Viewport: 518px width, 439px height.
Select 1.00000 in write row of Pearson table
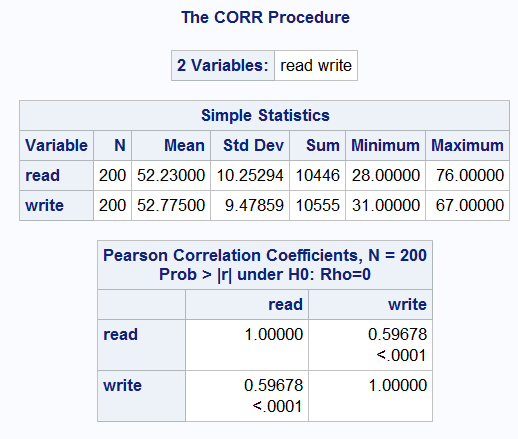click(398, 385)
